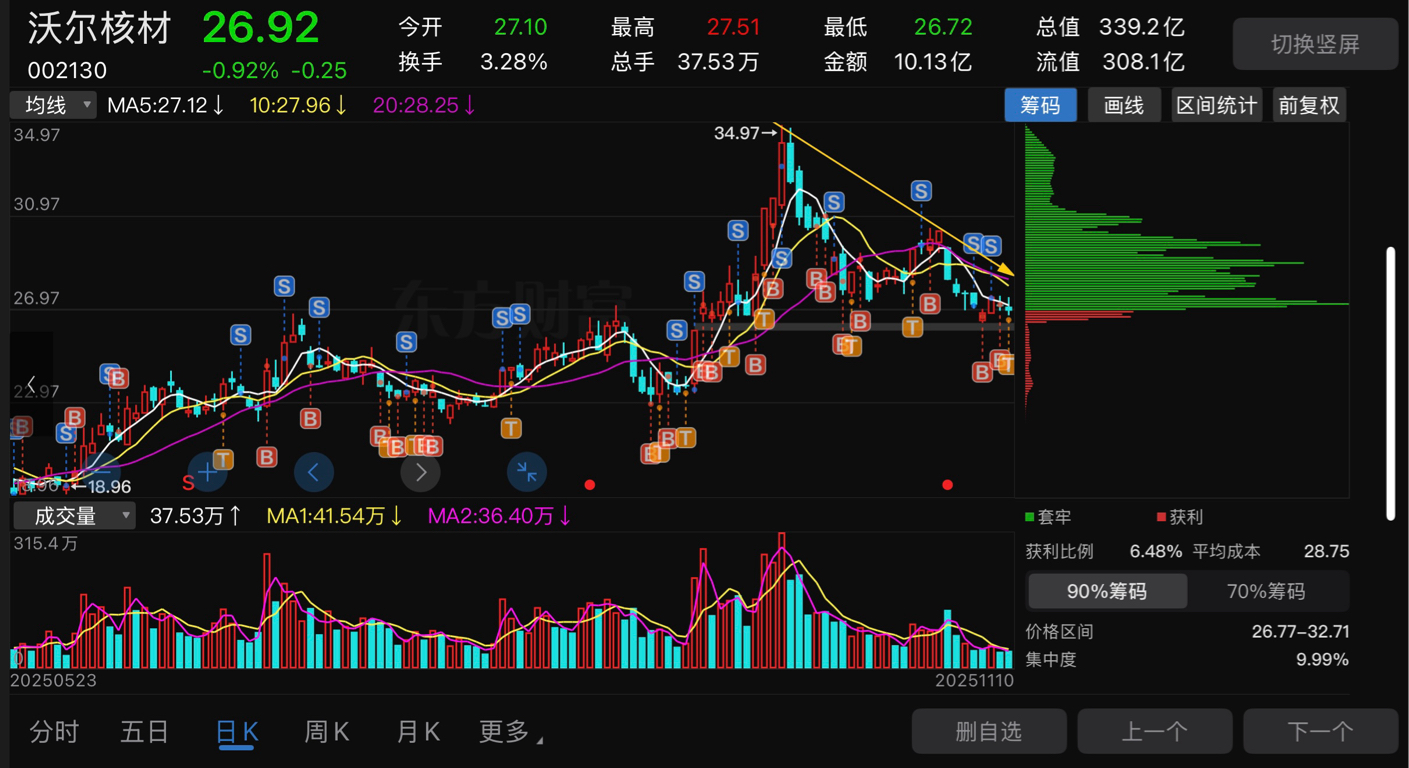Select the 70%筹码 option

coord(1266,591)
